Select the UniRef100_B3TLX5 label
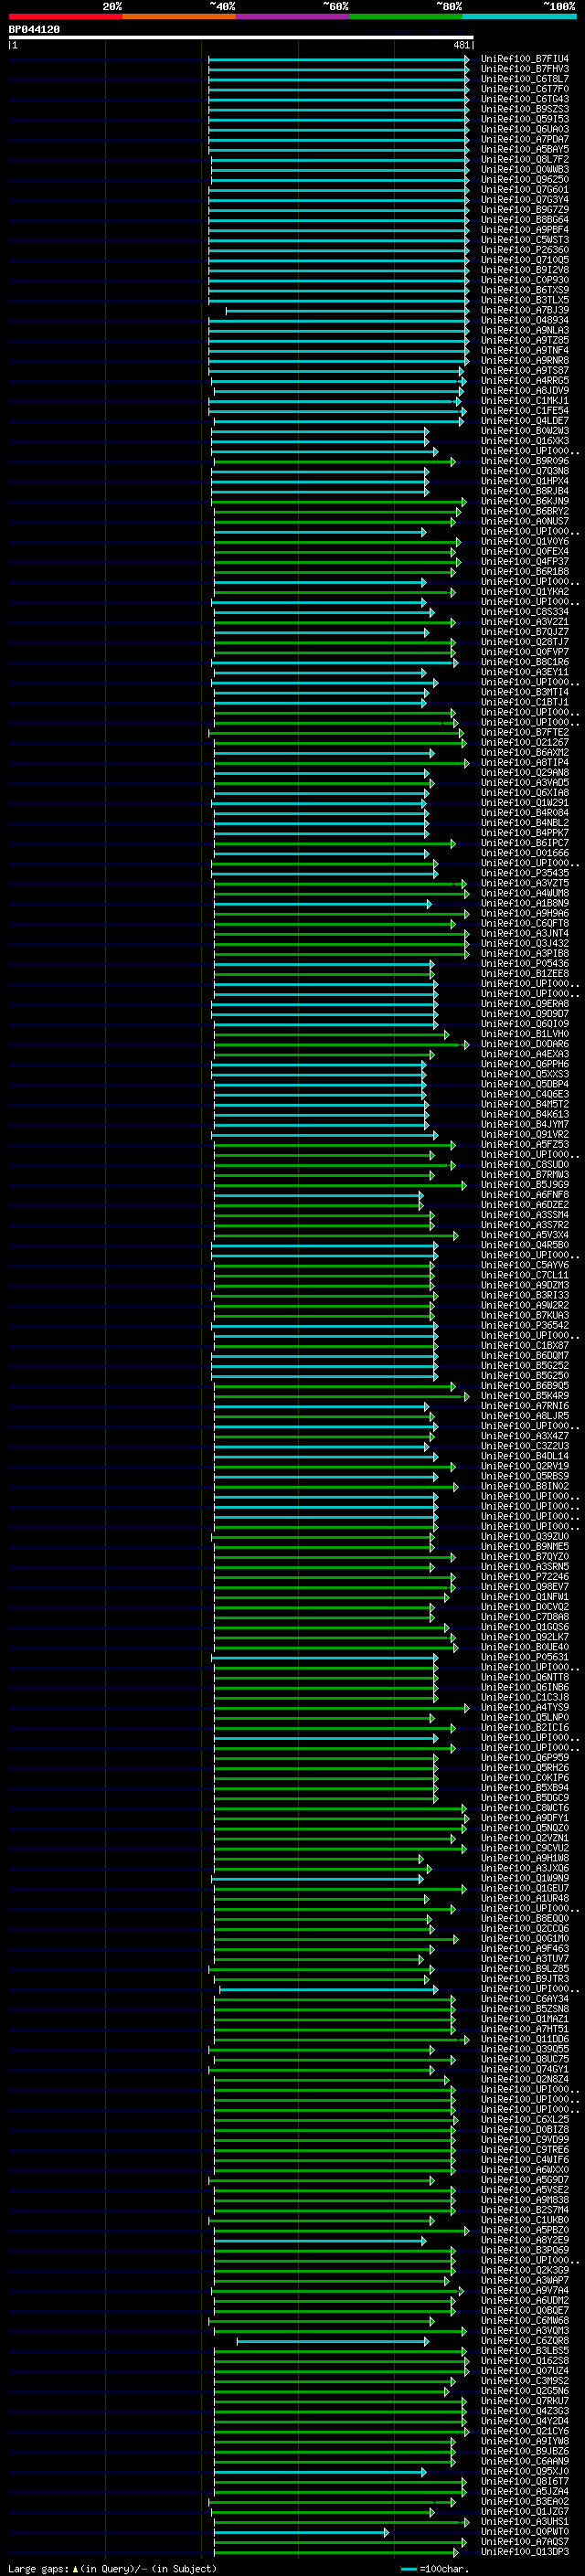 [x=524, y=300]
